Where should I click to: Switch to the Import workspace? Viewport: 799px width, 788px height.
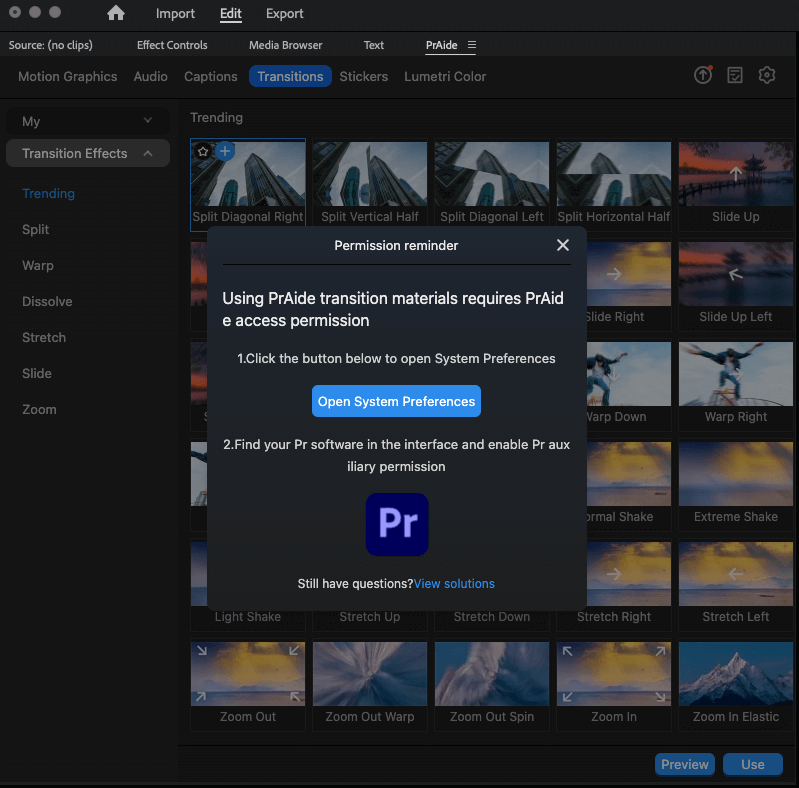(175, 14)
